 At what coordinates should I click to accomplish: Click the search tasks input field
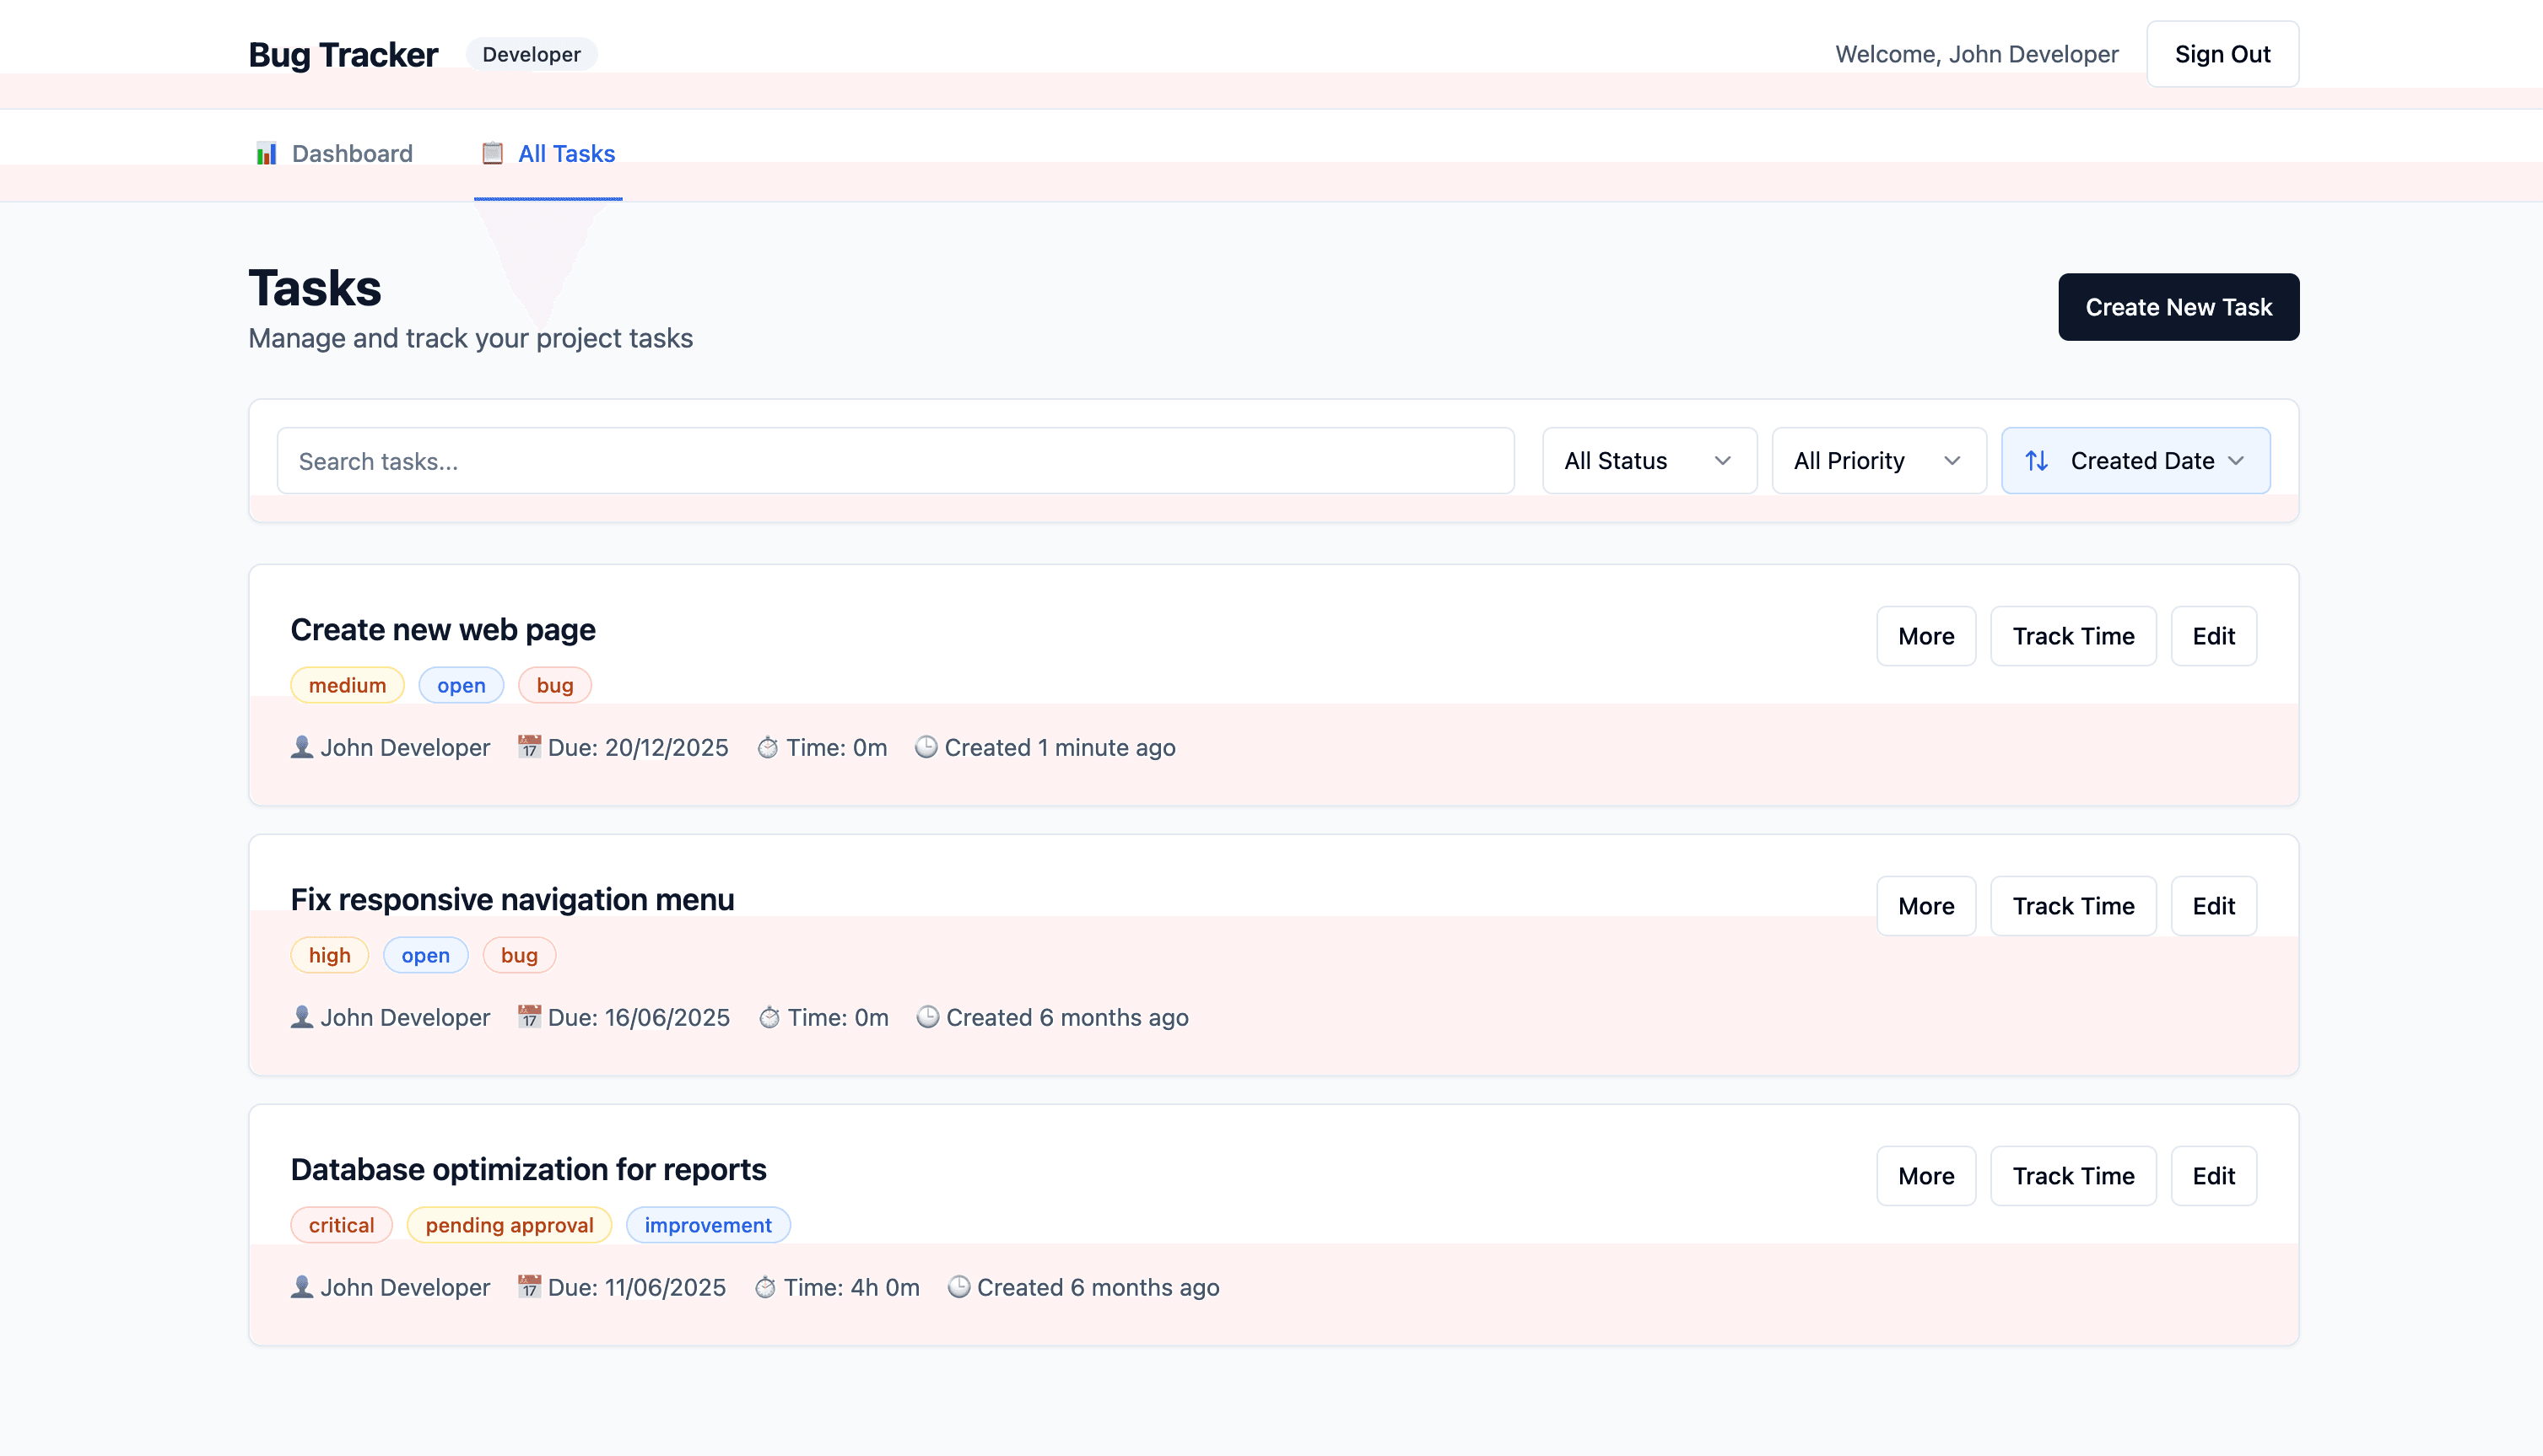pyautogui.click(x=896, y=460)
